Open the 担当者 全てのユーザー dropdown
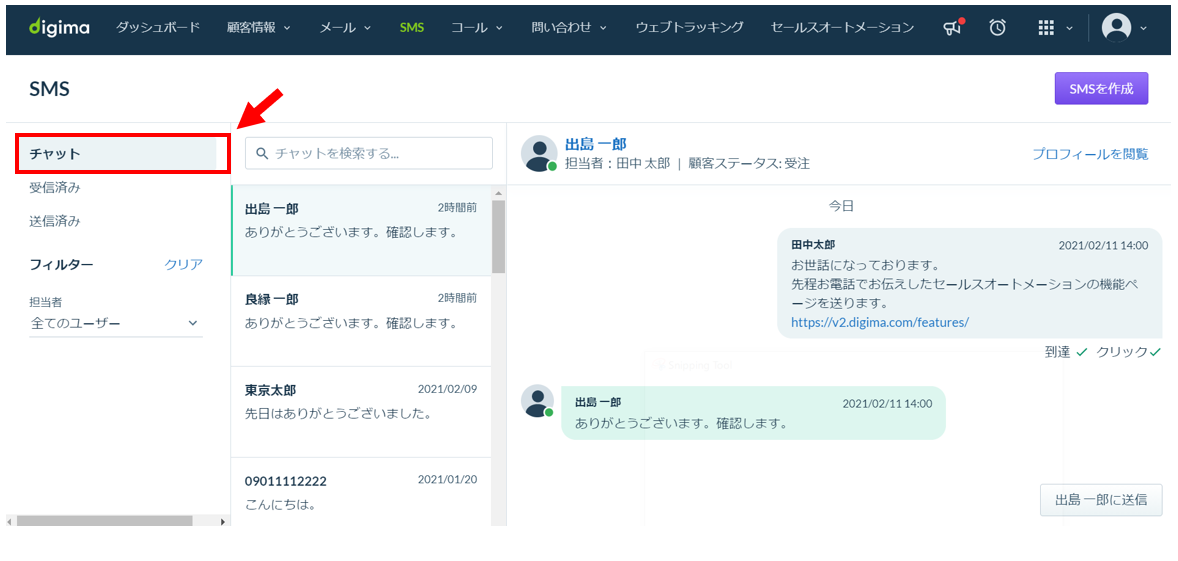Screen dimensions: 1178x561 click(x=116, y=323)
